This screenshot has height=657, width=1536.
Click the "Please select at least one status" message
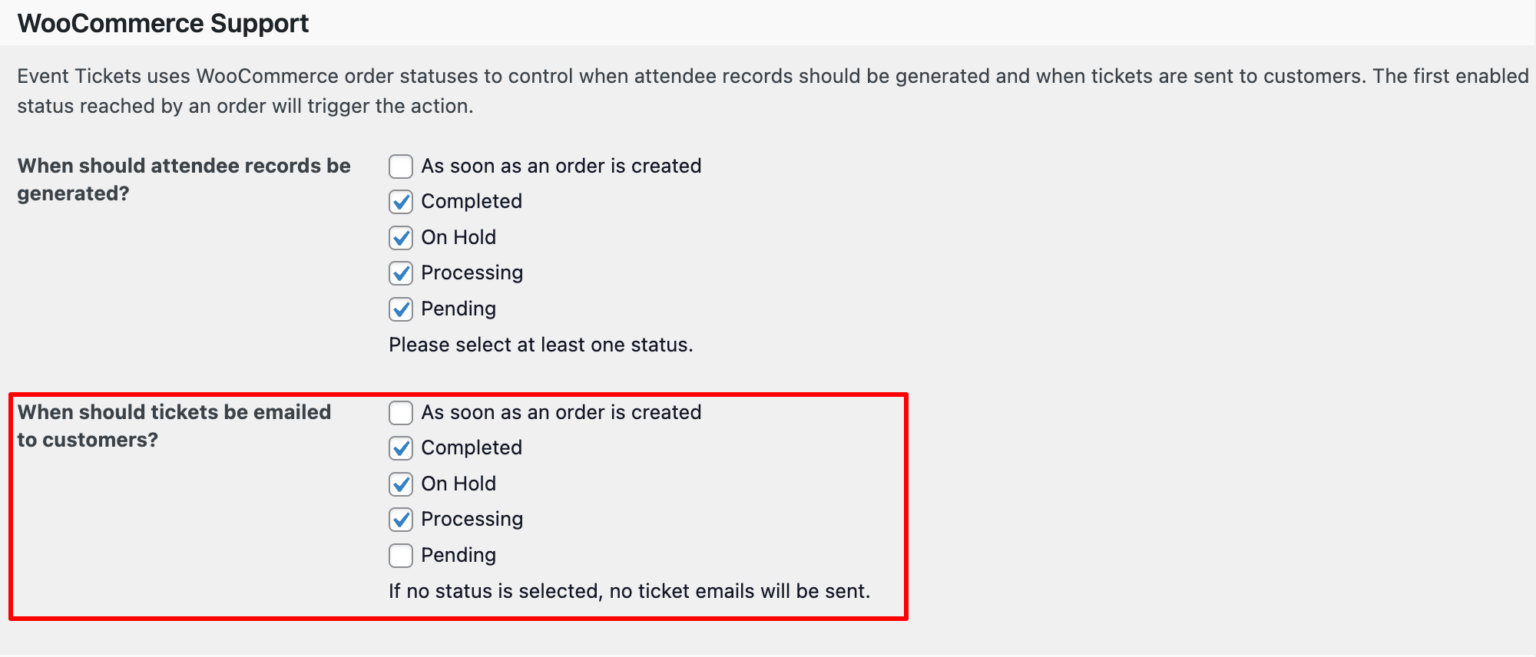coord(541,344)
